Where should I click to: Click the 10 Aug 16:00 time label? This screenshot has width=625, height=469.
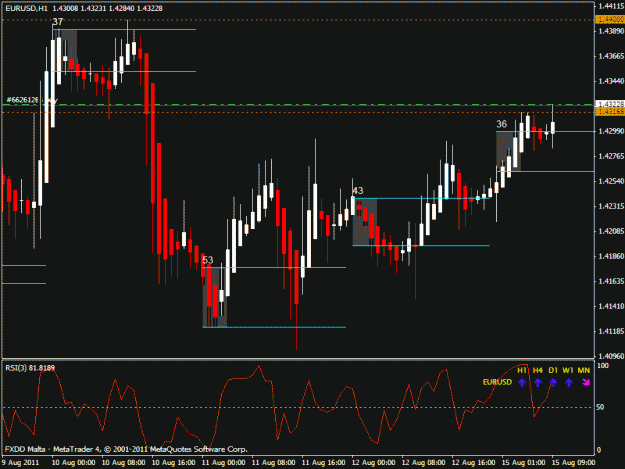pos(173,462)
